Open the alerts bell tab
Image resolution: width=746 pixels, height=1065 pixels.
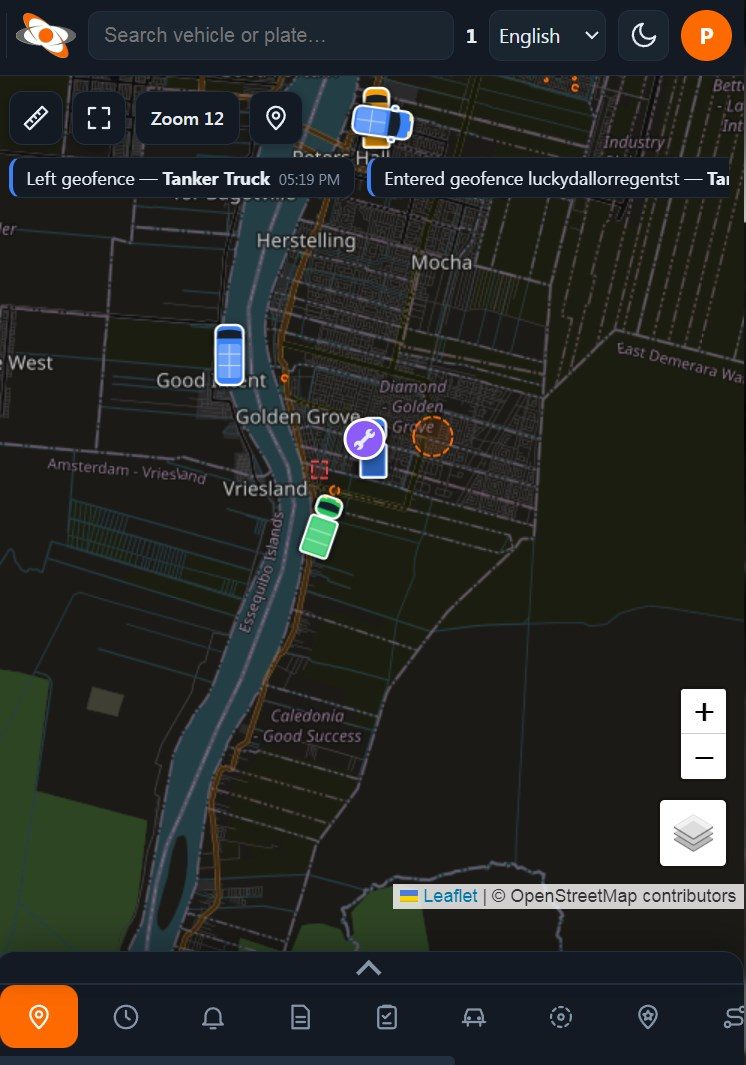tap(213, 1017)
